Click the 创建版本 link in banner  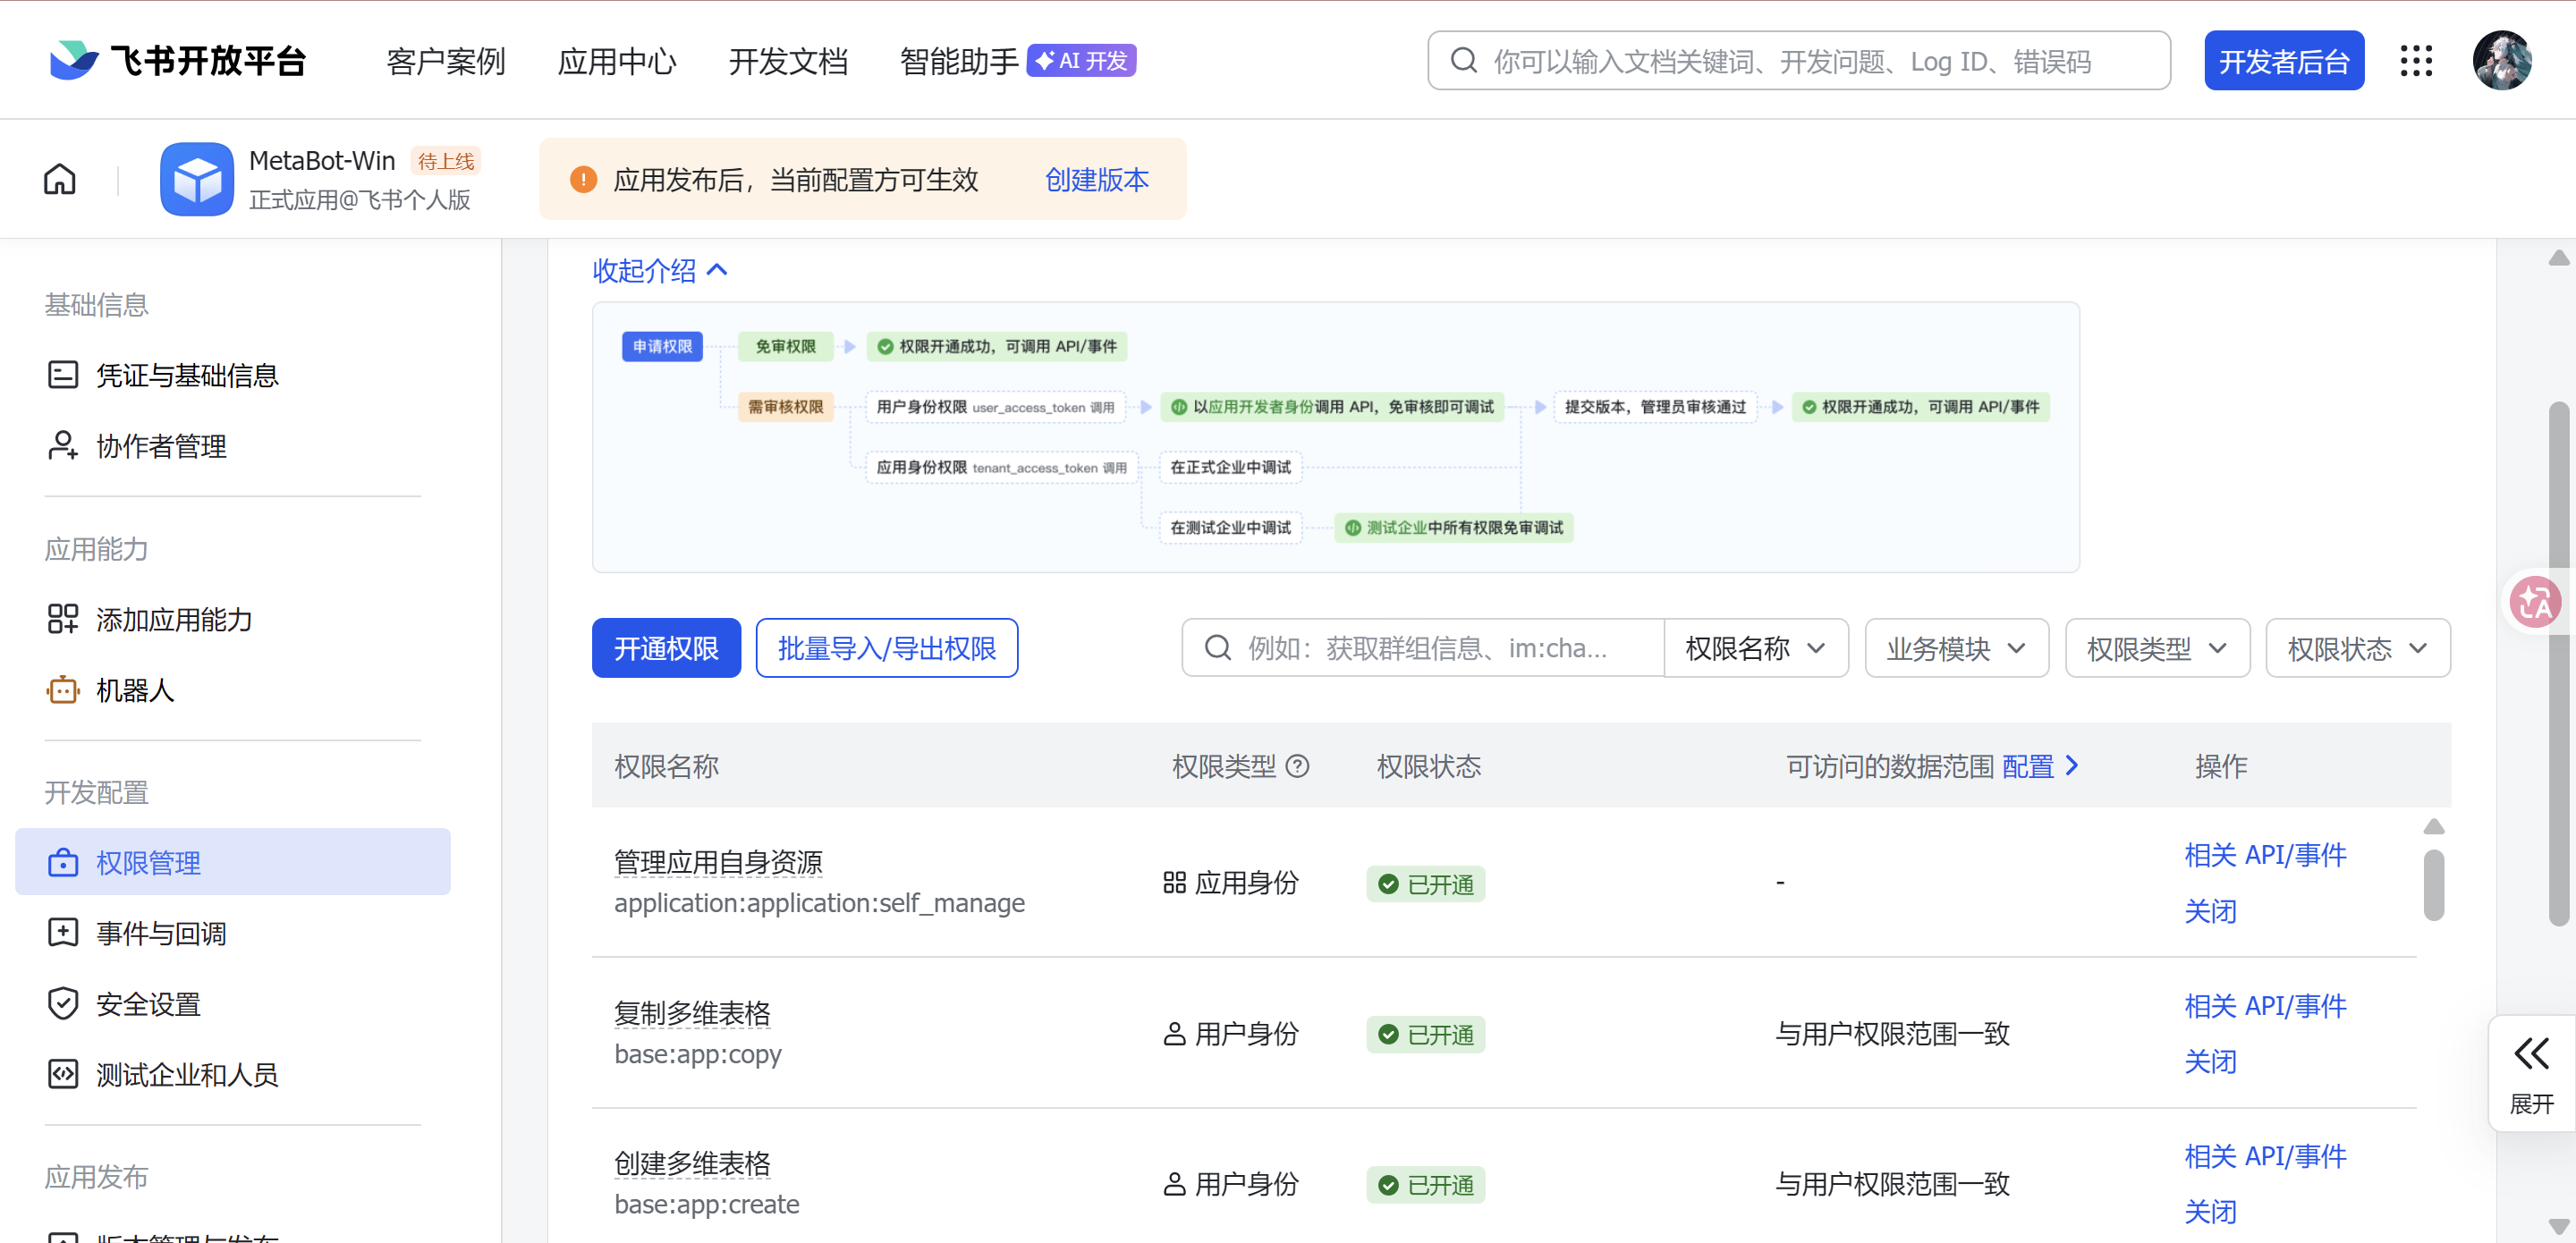click(1097, 179)
